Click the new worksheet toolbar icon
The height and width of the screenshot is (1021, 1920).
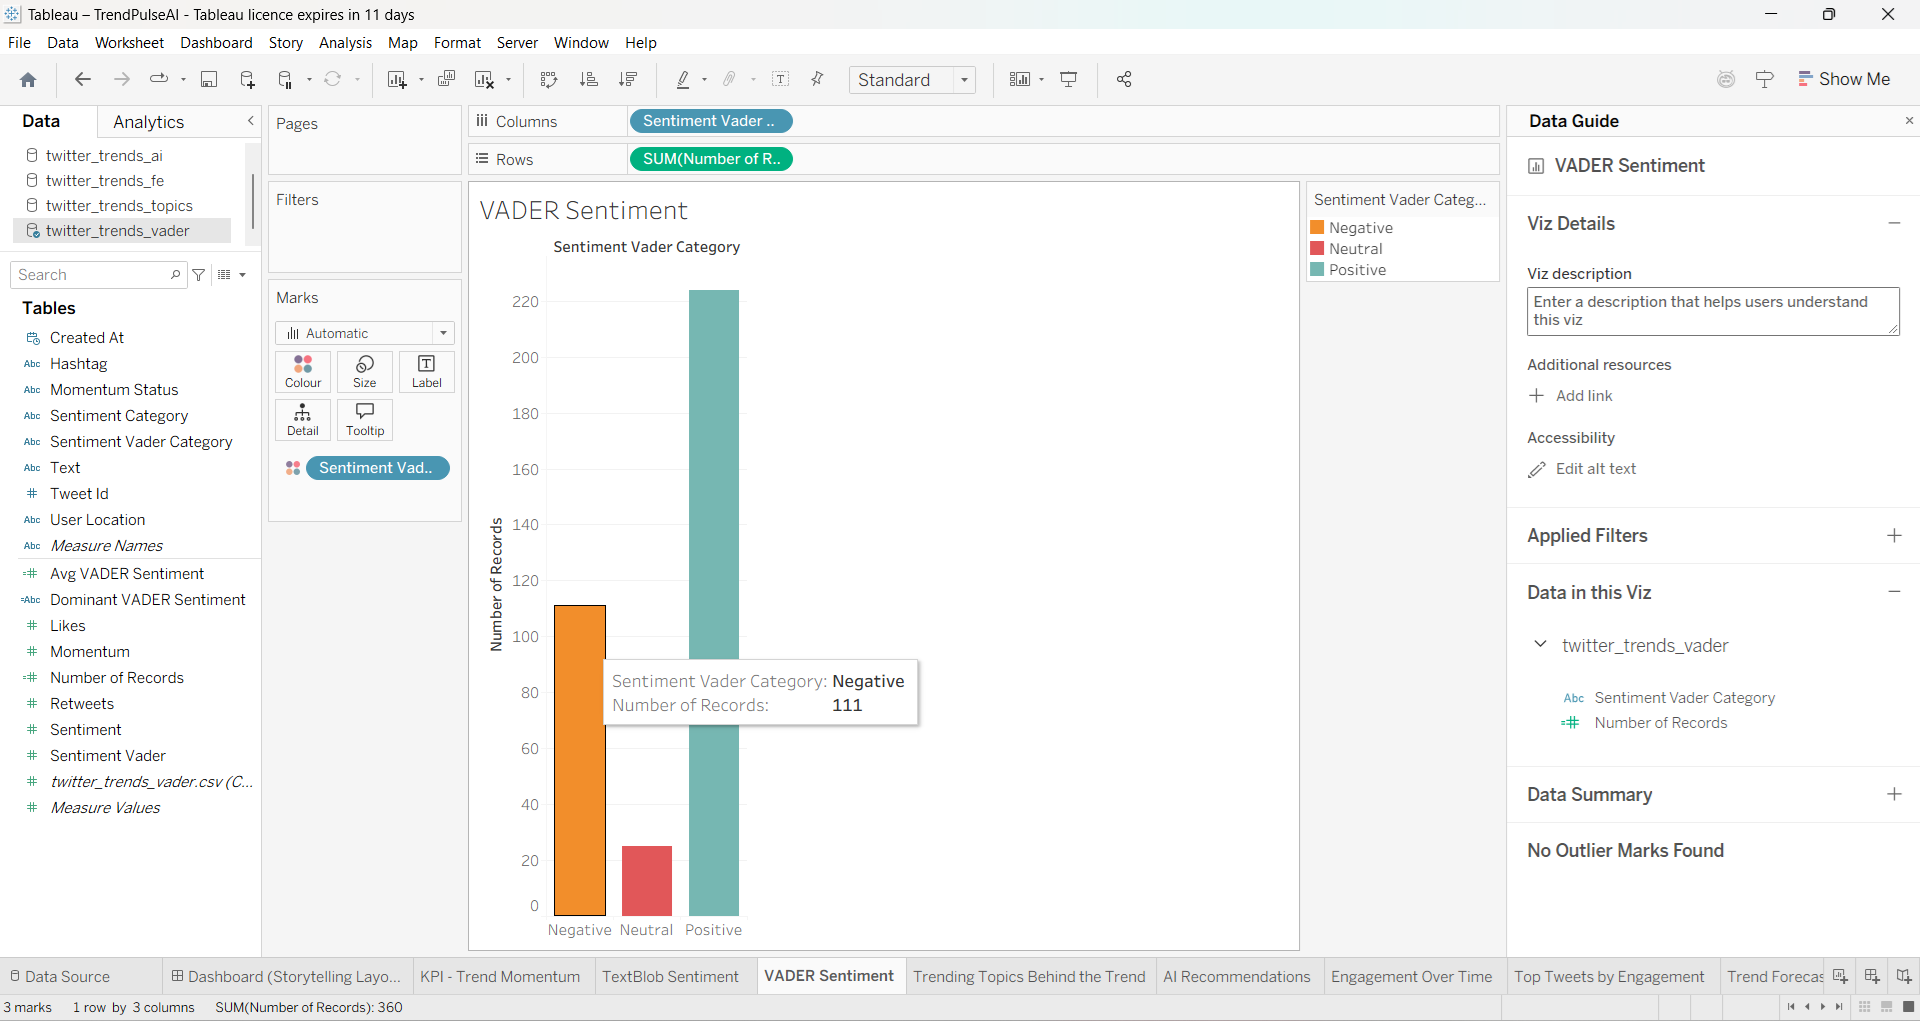pos(397,79)
